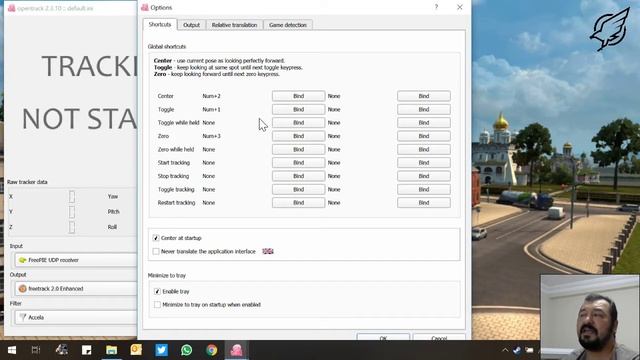
Task: Click the opentrack window title icon
Action: pos(11,8)
